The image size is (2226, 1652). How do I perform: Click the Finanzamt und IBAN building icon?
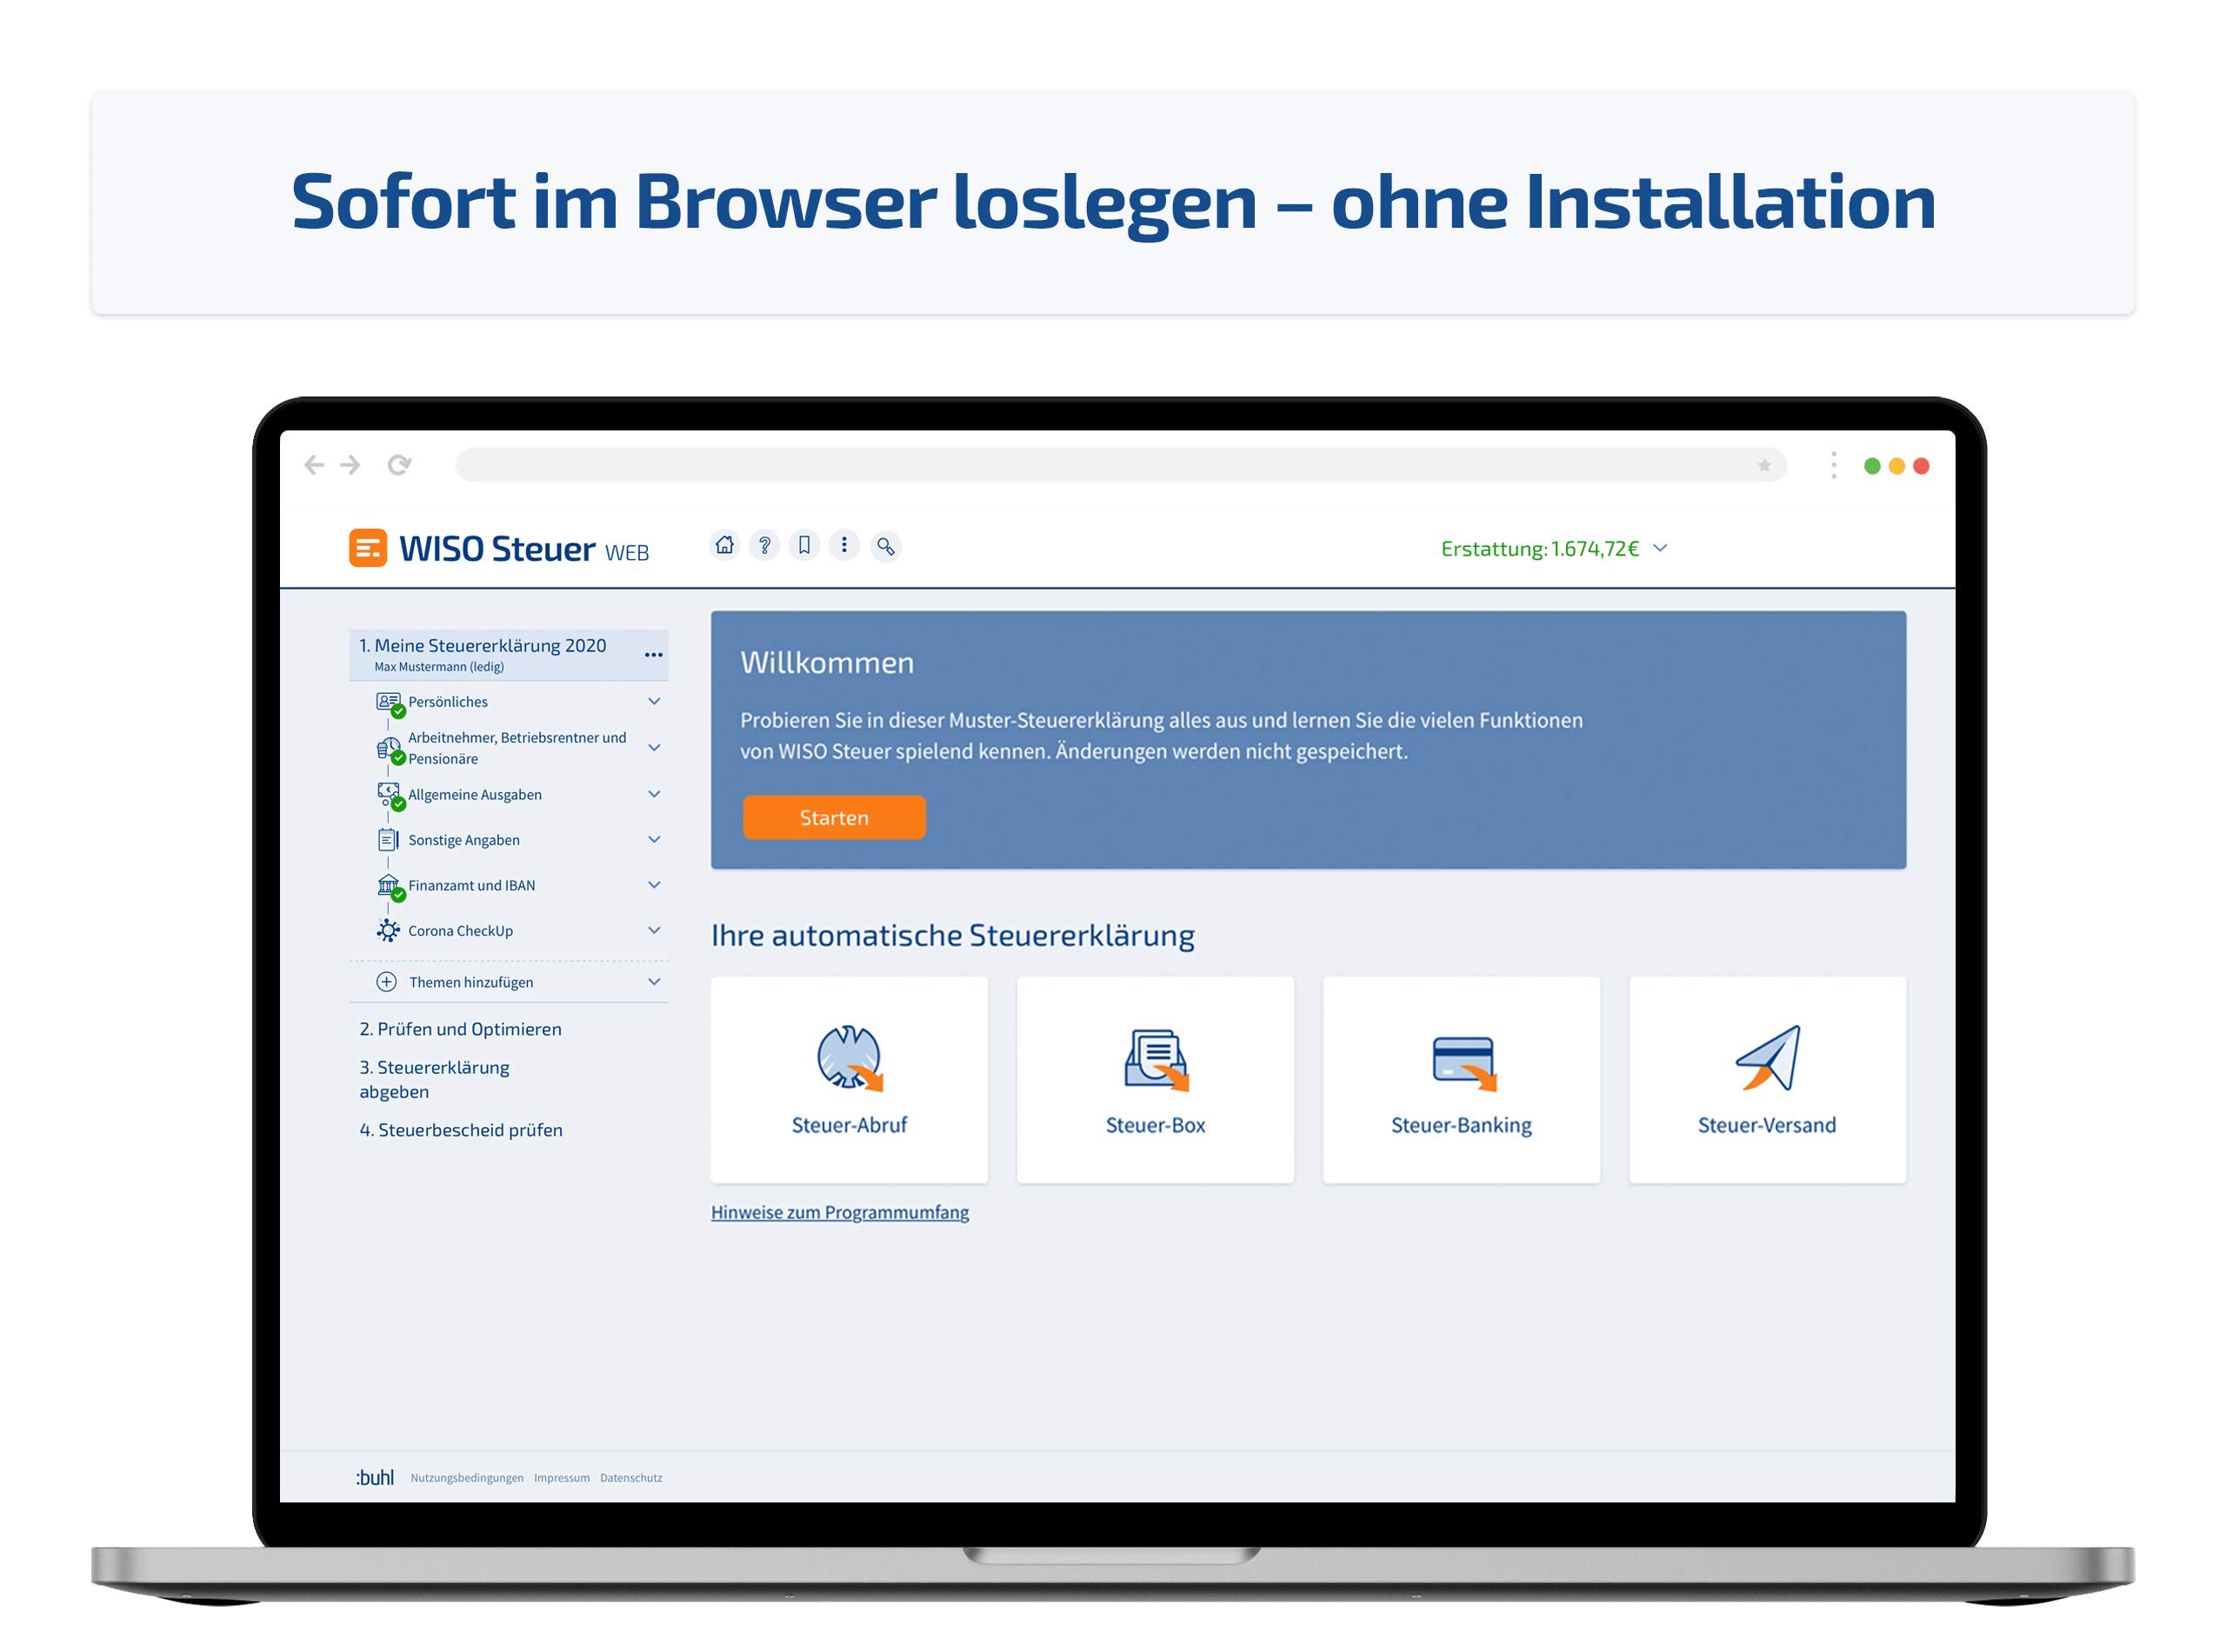pos(389,886)
